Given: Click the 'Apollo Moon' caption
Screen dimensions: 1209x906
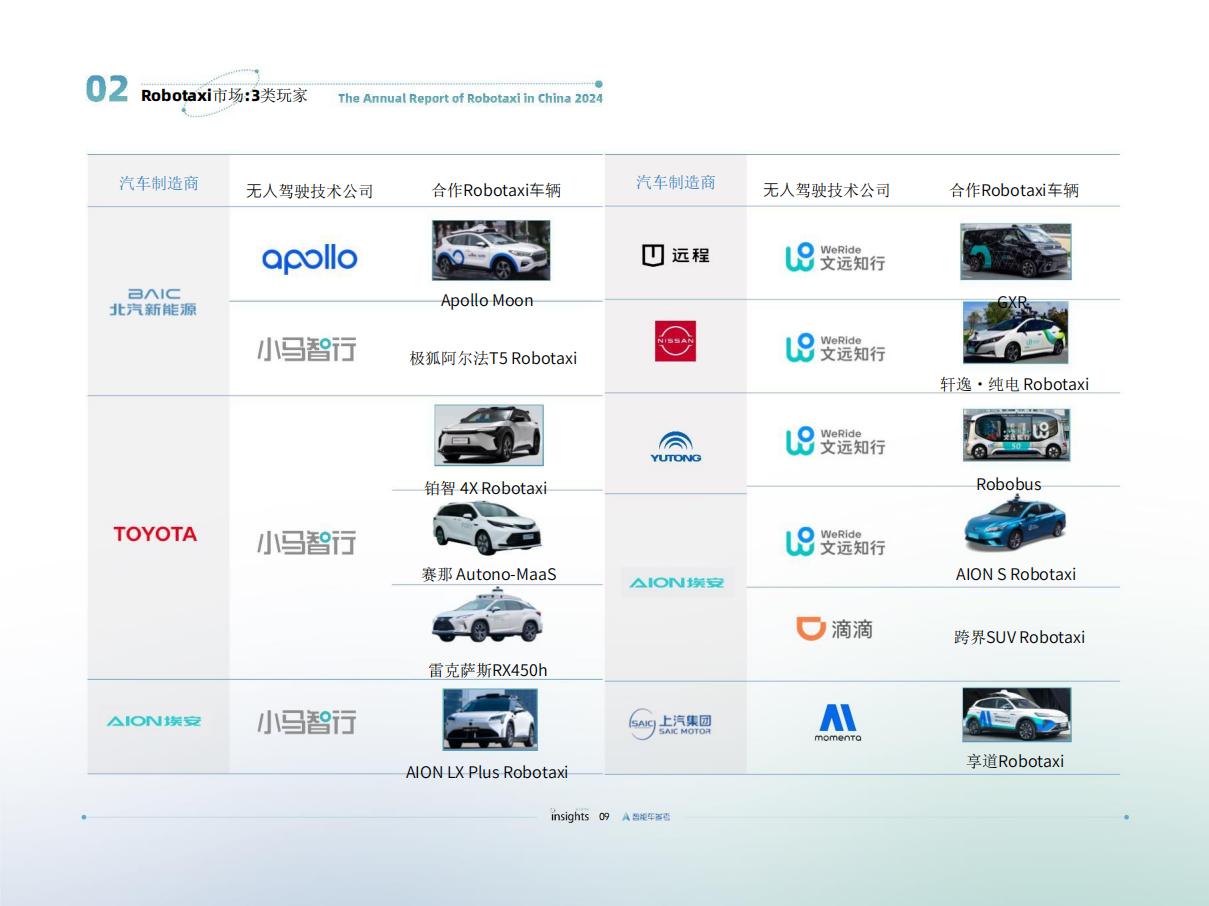Looking at the screenshot, I should [487, 300].
